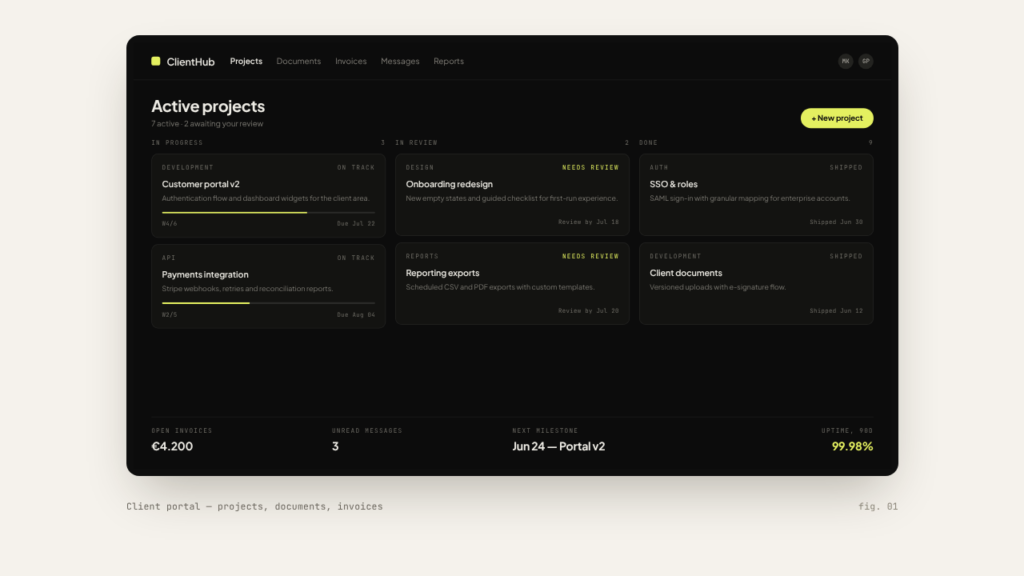
Task: Open the MK user avatar
Action: coord(845,61)
